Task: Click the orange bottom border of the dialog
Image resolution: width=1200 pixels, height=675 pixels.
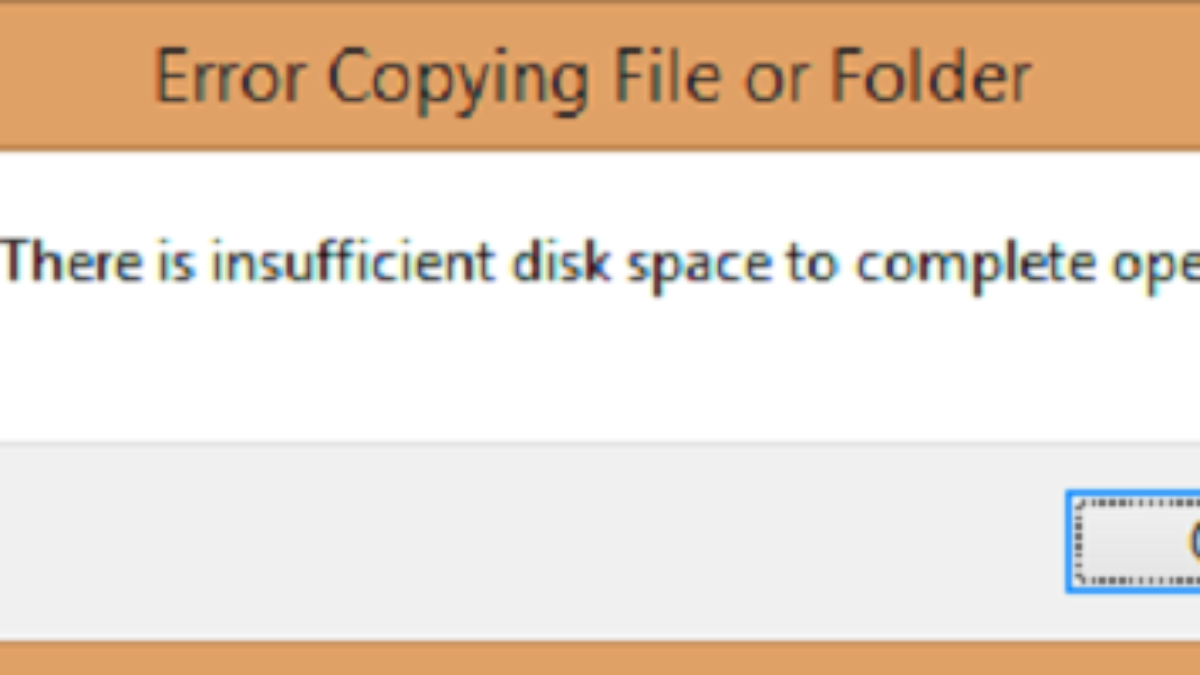Action: point(600,660)
